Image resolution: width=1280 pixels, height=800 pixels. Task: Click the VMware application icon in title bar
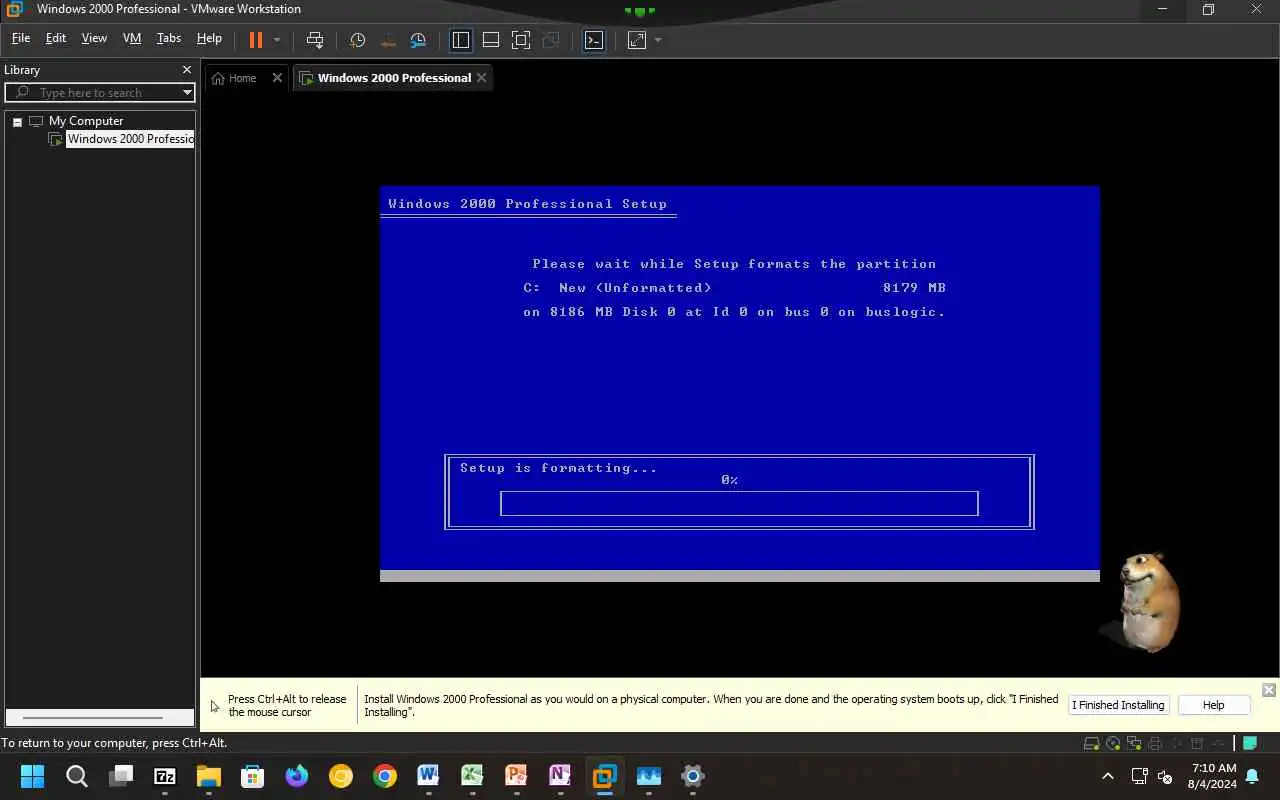point(14,9)
